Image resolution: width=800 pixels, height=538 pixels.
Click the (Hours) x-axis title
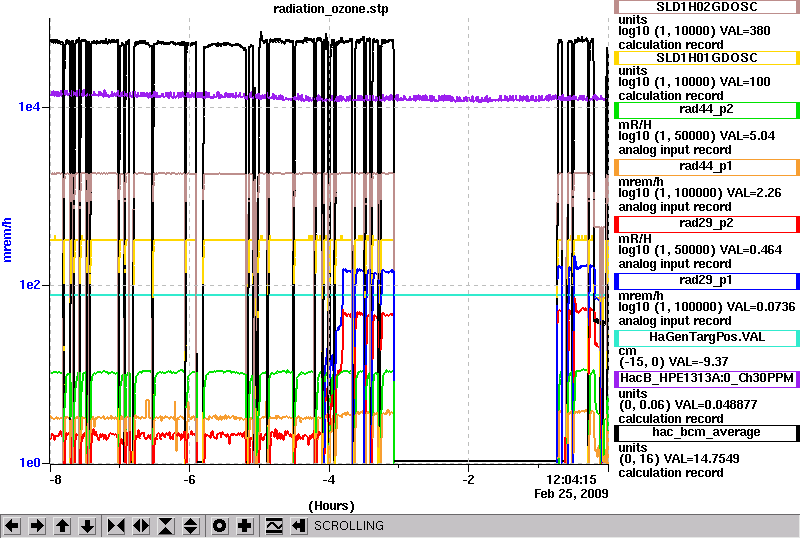click(x=332, y=506)
